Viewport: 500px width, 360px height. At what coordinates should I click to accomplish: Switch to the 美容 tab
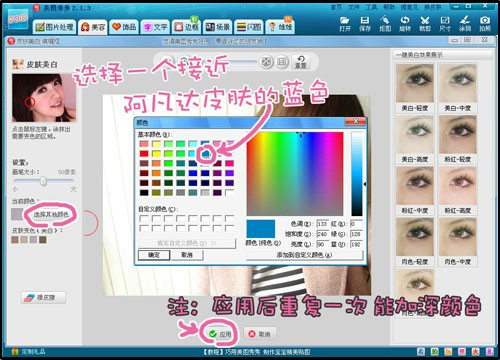pos(93,27)
